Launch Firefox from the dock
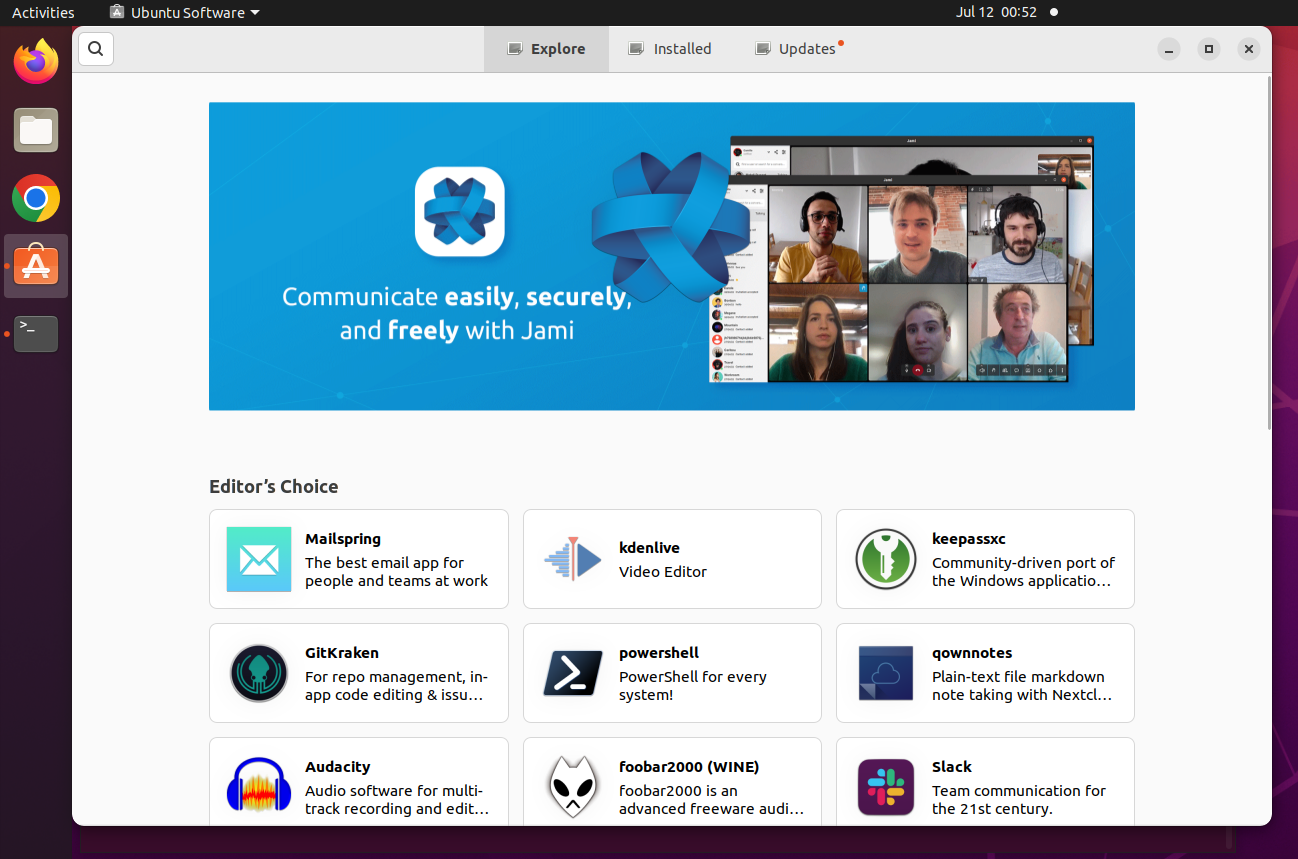This screenshot has width=1298, height=859. (36, 62)
